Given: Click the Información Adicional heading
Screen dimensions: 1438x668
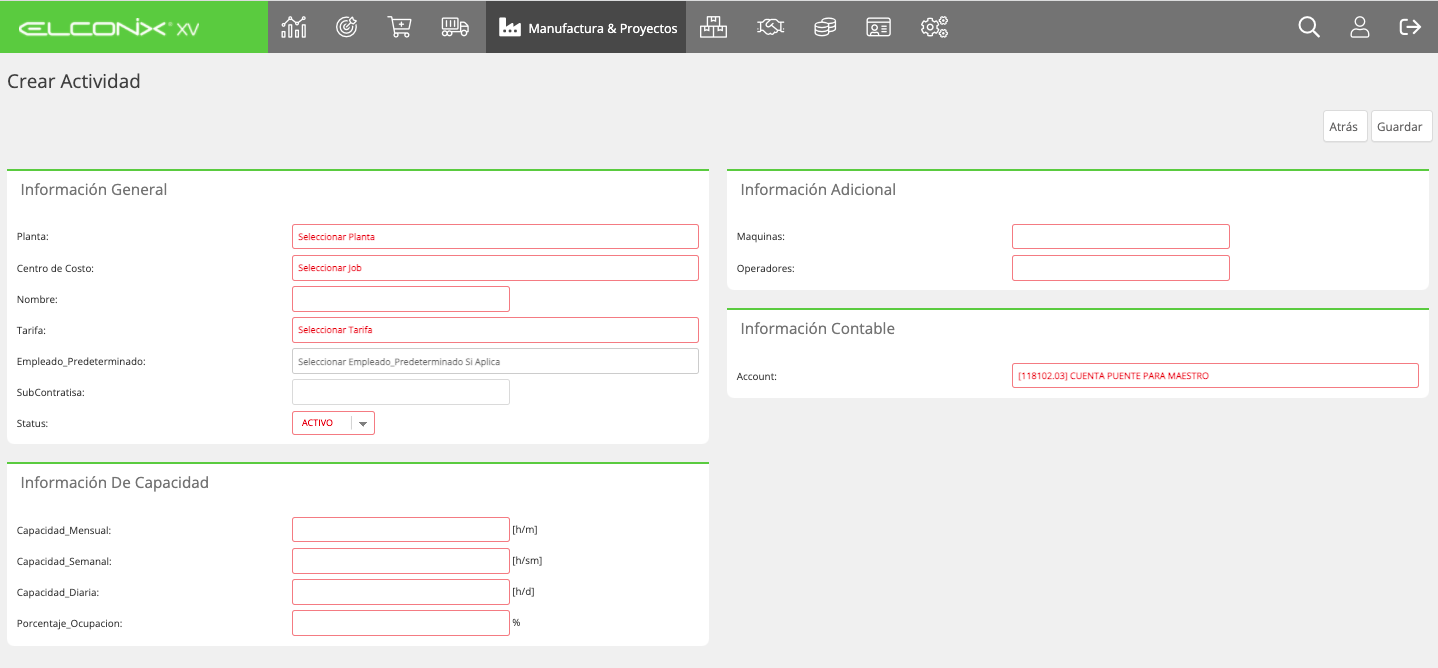Looking at the screenshot, I should (x=818, y=190).
